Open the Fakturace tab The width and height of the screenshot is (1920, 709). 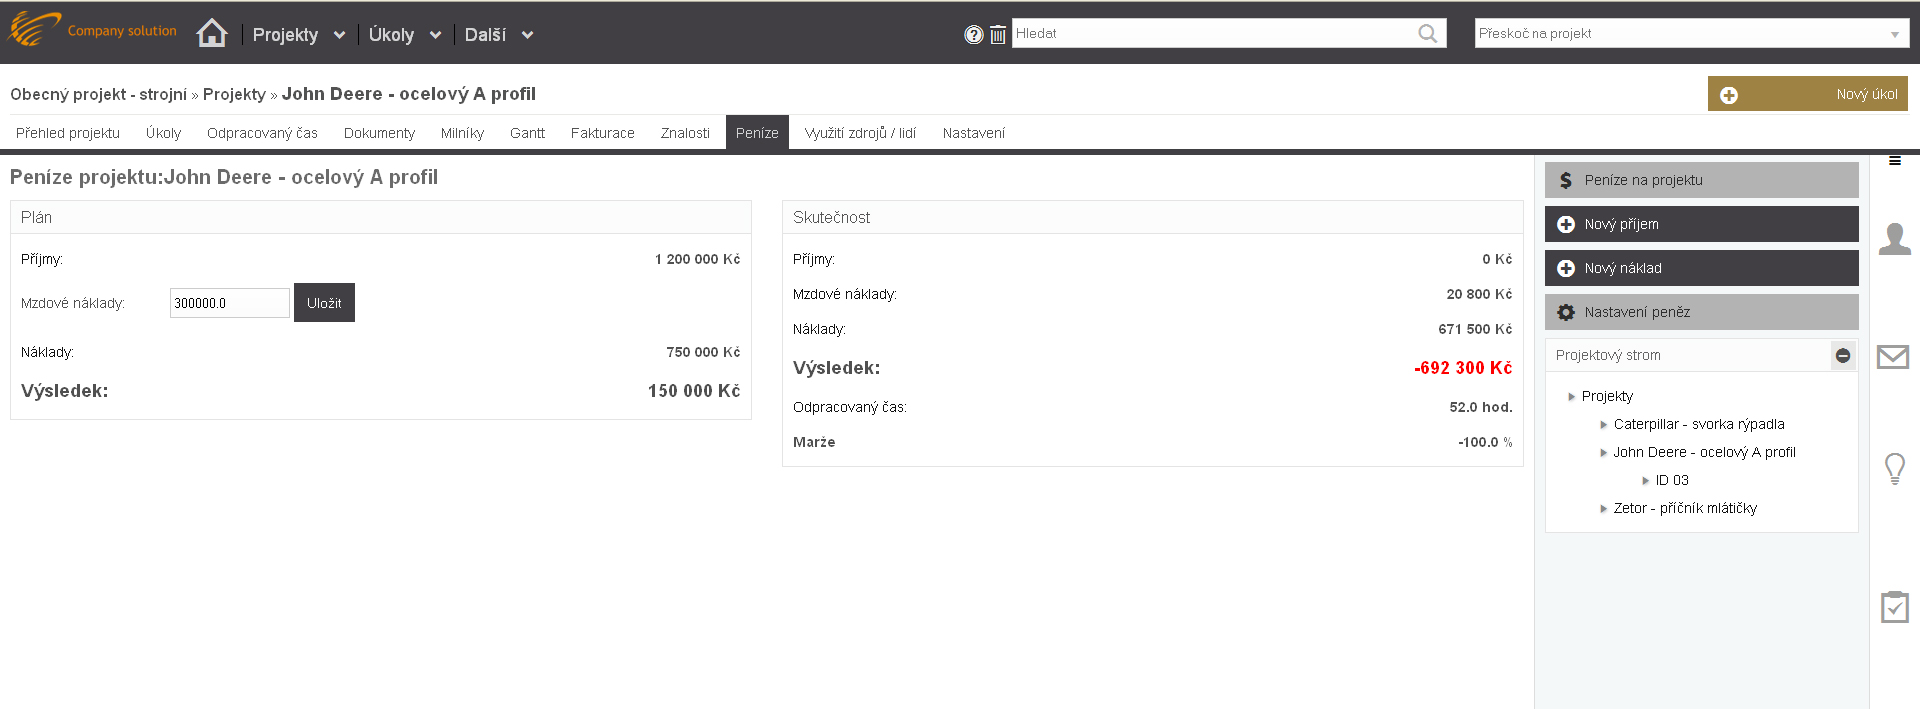click(x=603, y=133)
